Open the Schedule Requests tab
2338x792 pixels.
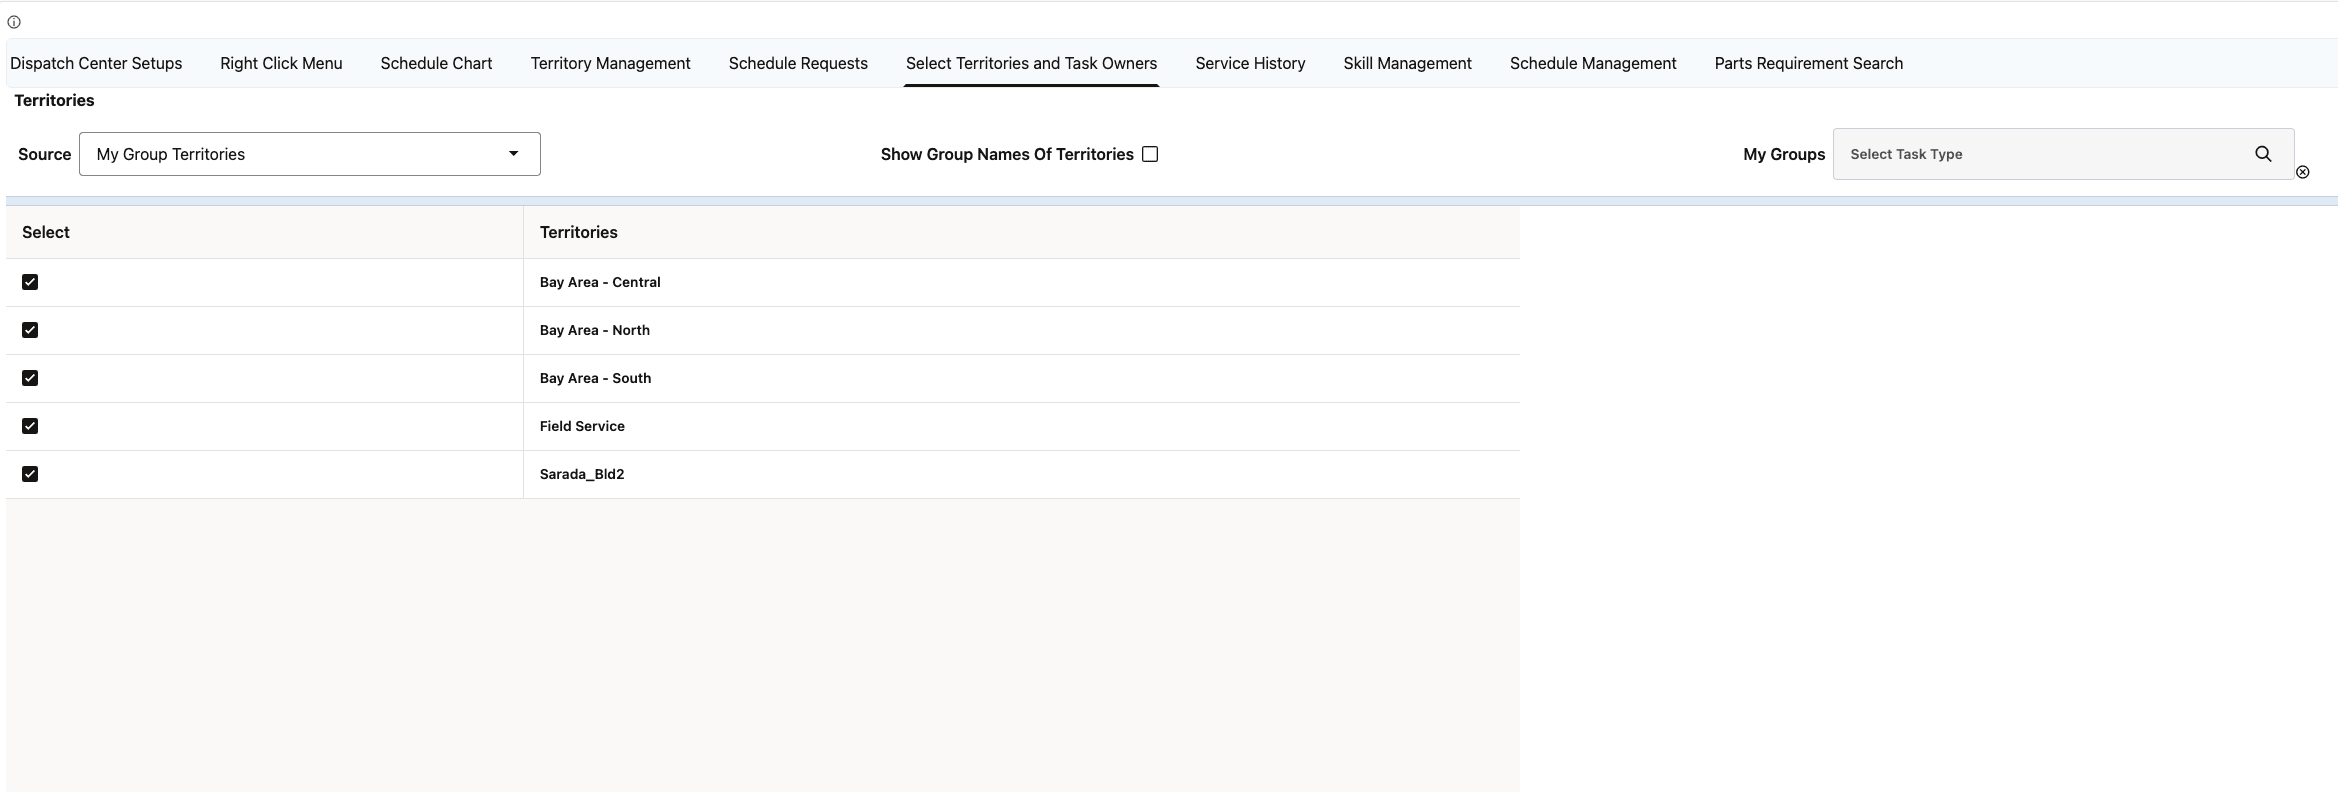798,63
